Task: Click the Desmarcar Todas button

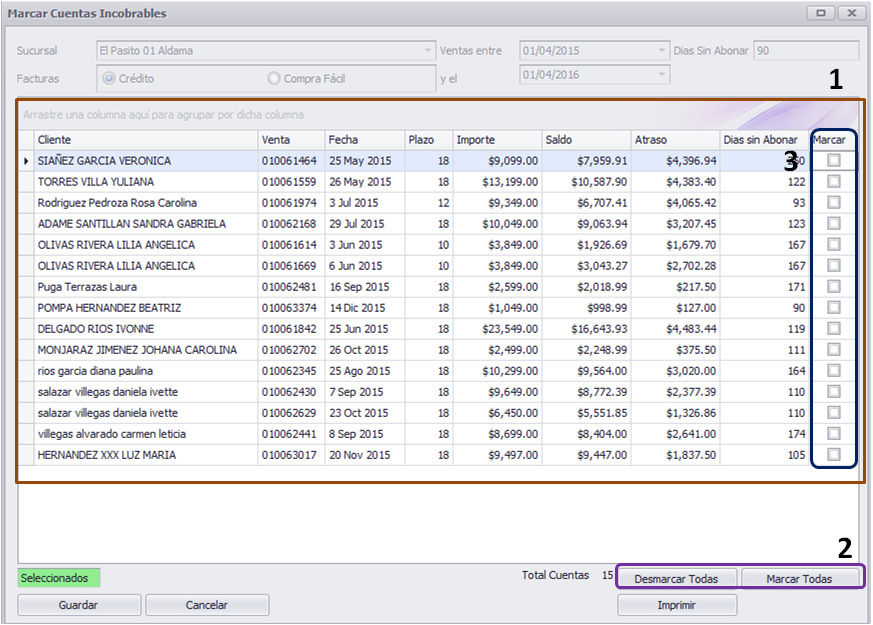Action: click(676, 579)
